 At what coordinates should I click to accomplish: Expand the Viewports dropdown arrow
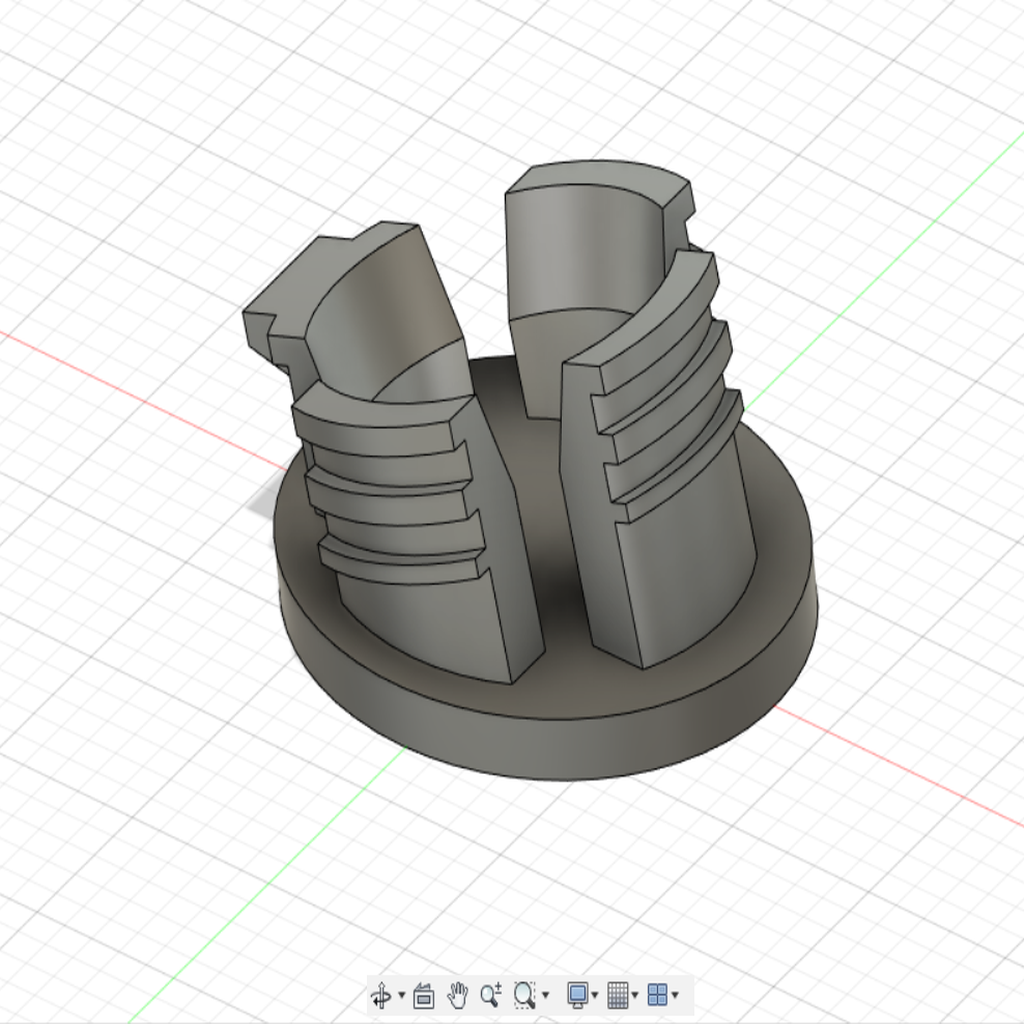coord(675,996)
